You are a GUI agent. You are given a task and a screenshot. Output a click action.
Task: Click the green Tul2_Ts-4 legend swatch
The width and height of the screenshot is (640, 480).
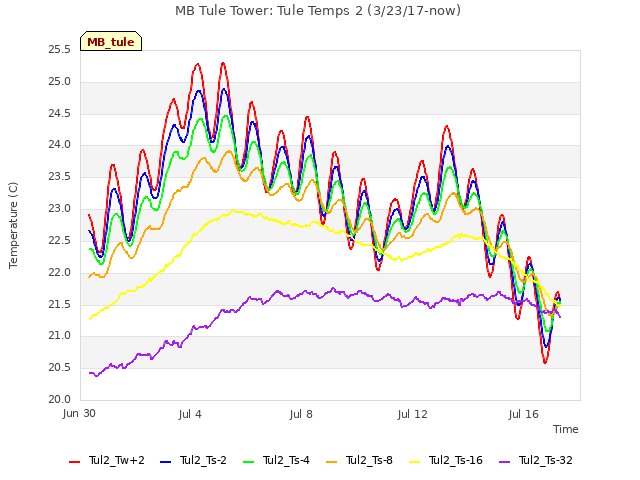[248, 462]
